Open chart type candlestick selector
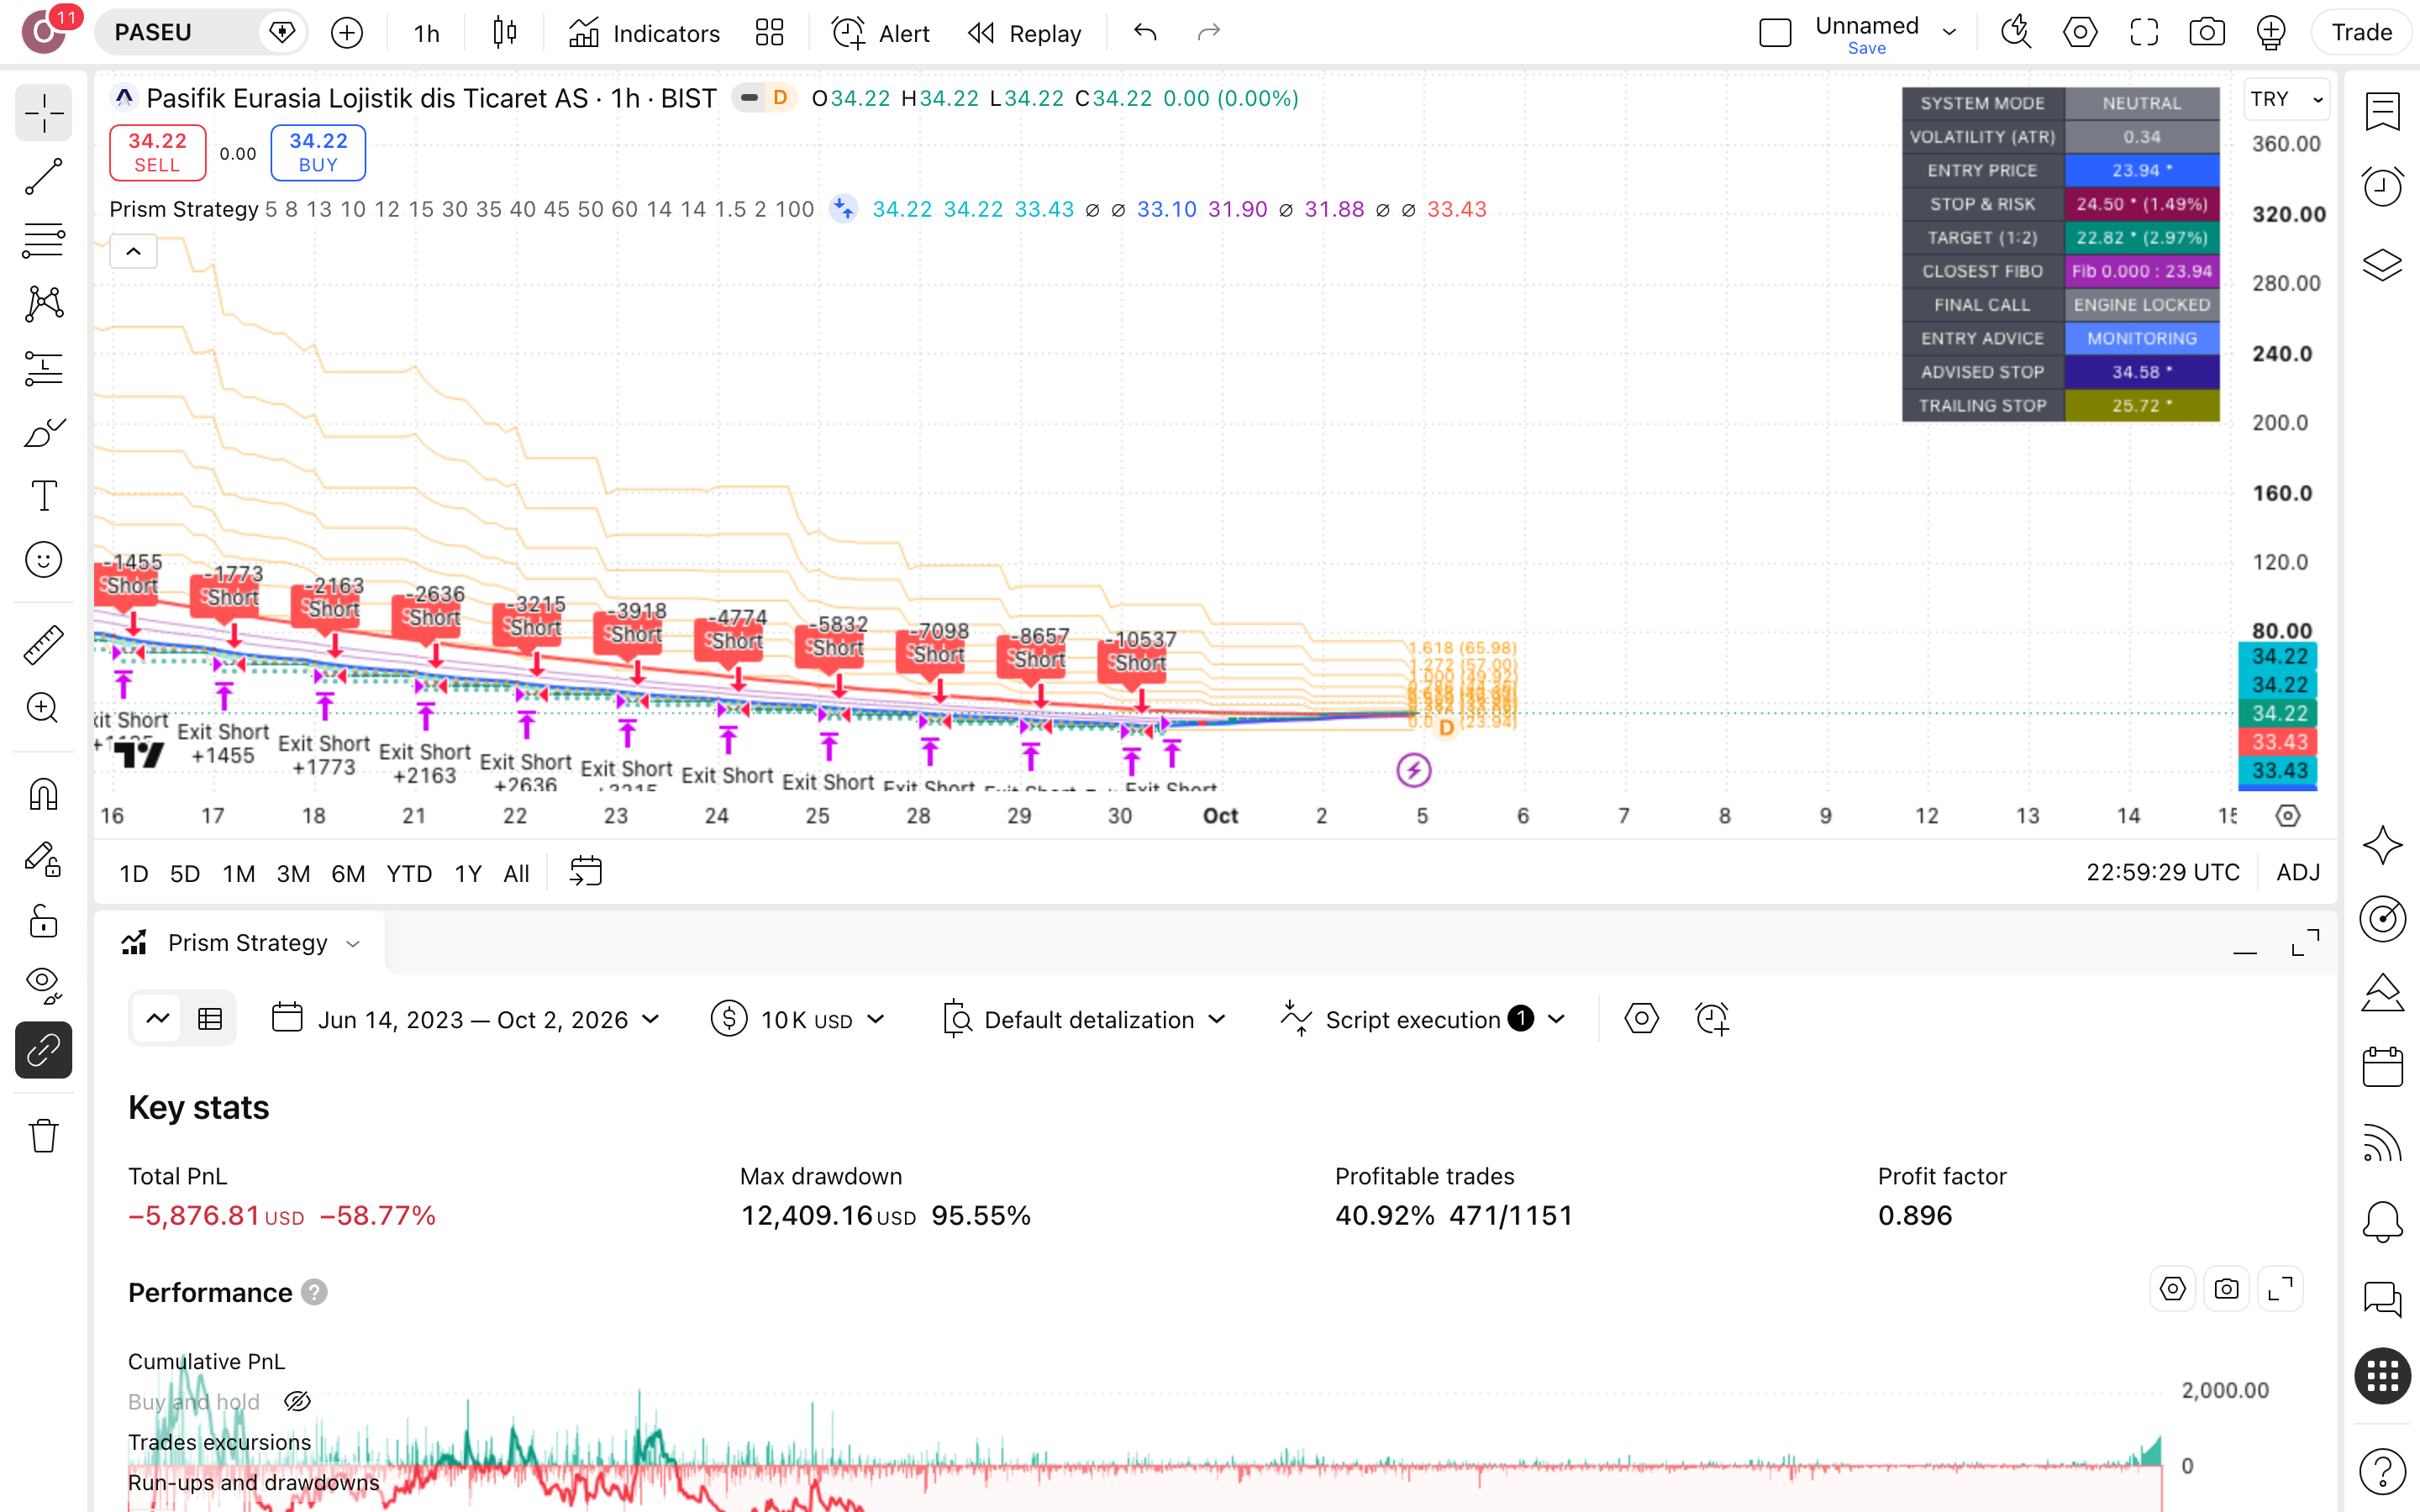The width and height of the screenshot is (2420, 1512). [x=505, y=33]
